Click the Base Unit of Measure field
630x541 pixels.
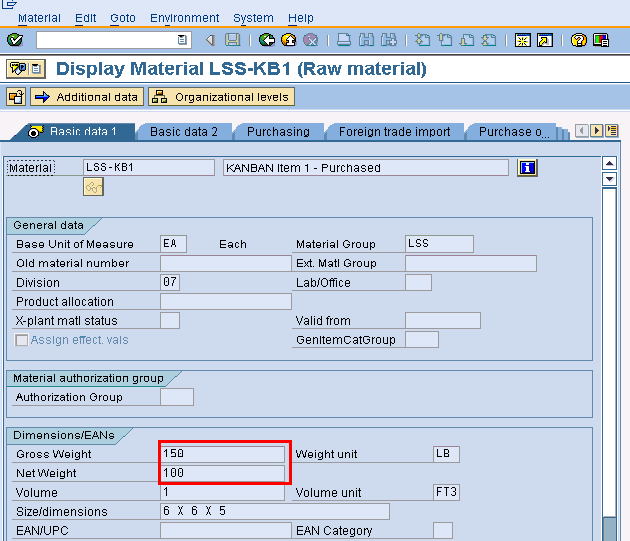click(173, 244)
